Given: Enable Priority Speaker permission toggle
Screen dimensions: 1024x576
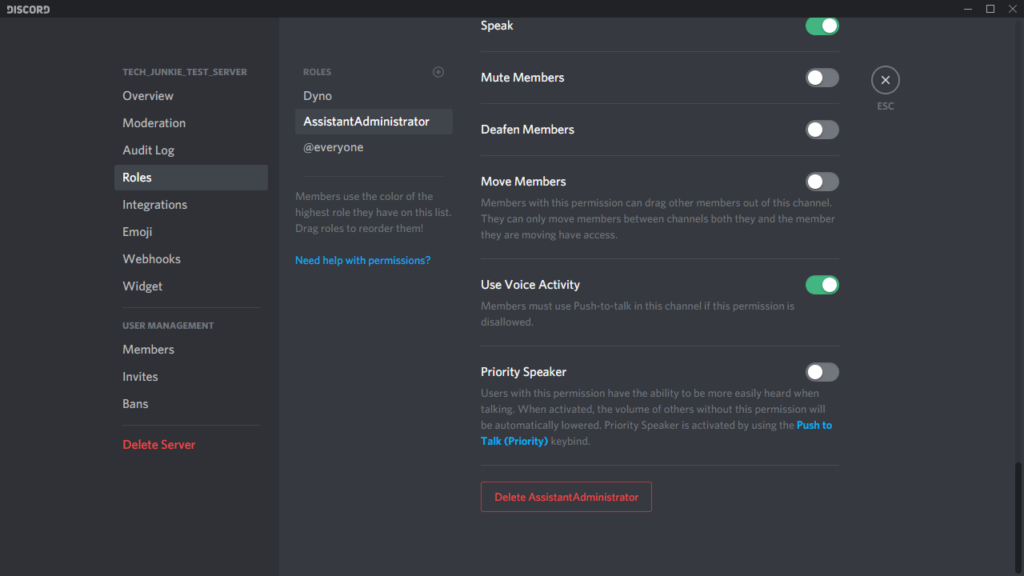Looking at the screenshot, I should click(x=822, y=372).
